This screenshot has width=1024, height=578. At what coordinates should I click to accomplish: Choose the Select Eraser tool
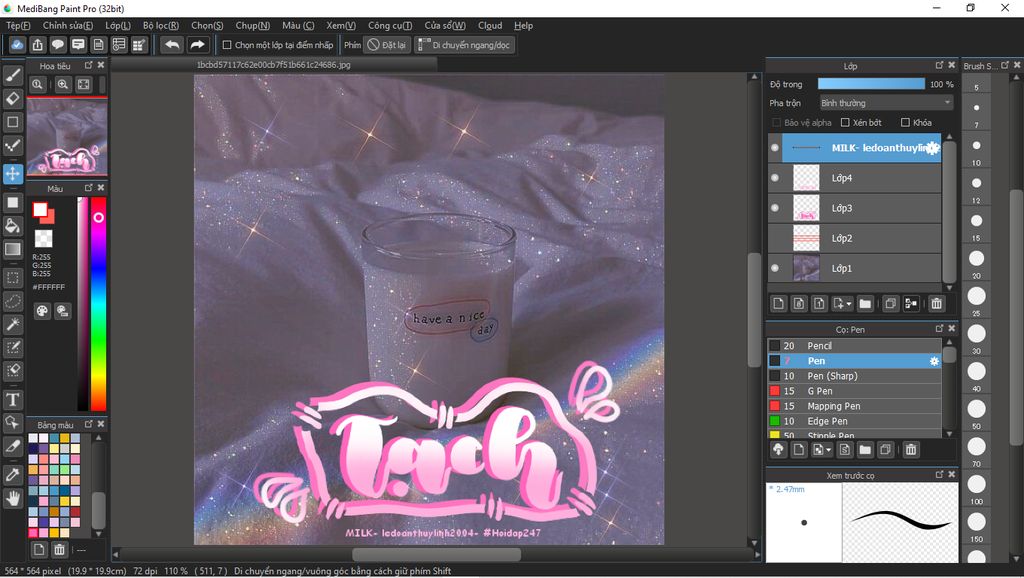(12, 370)
